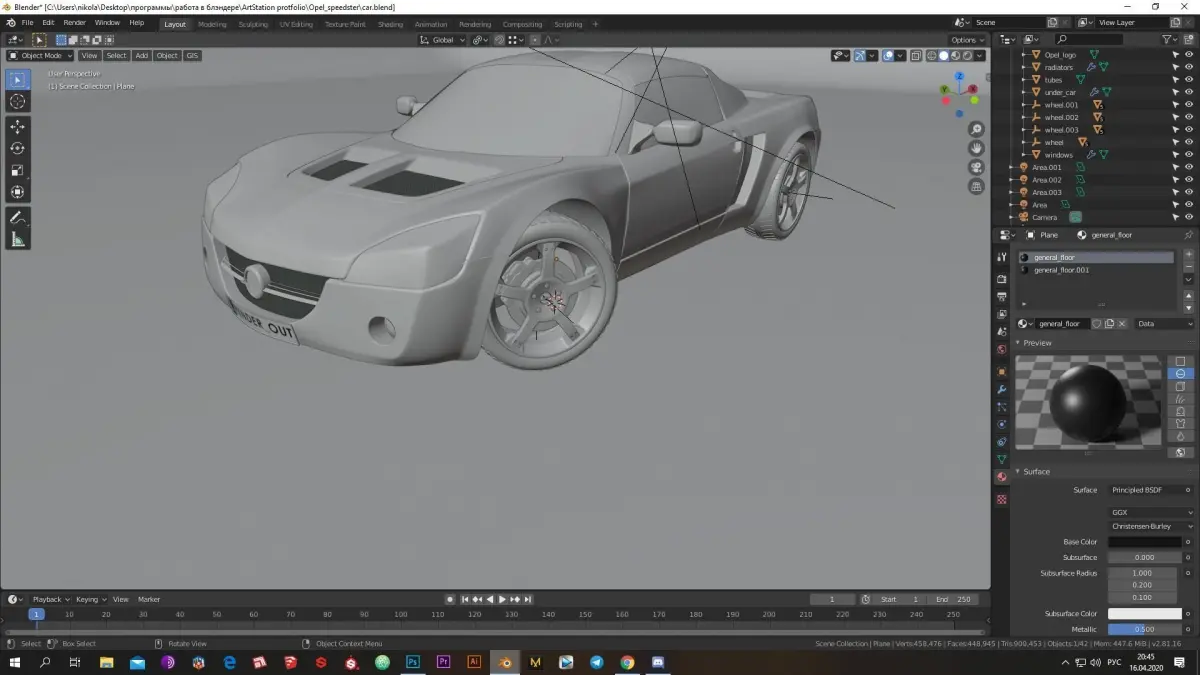Select the Select Box tool
This screenshot has width=1200, height=675.
17,80
